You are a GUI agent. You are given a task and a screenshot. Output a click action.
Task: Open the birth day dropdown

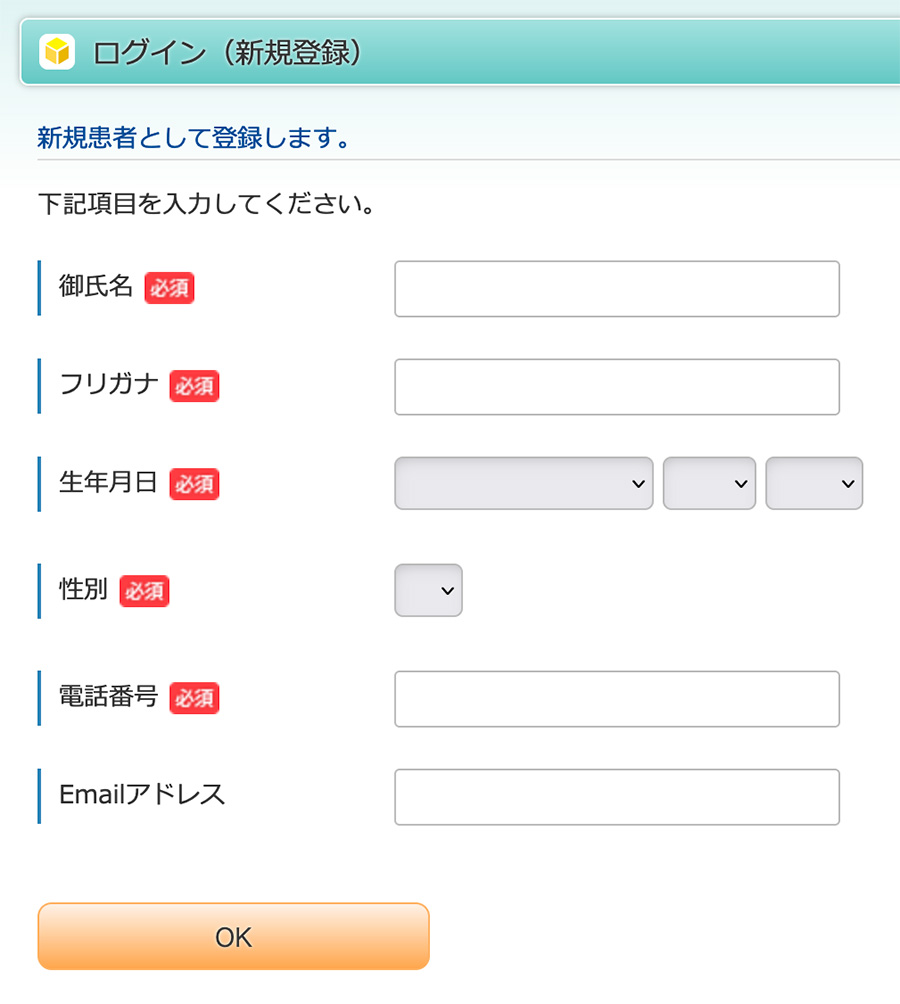tap(814, 483)
